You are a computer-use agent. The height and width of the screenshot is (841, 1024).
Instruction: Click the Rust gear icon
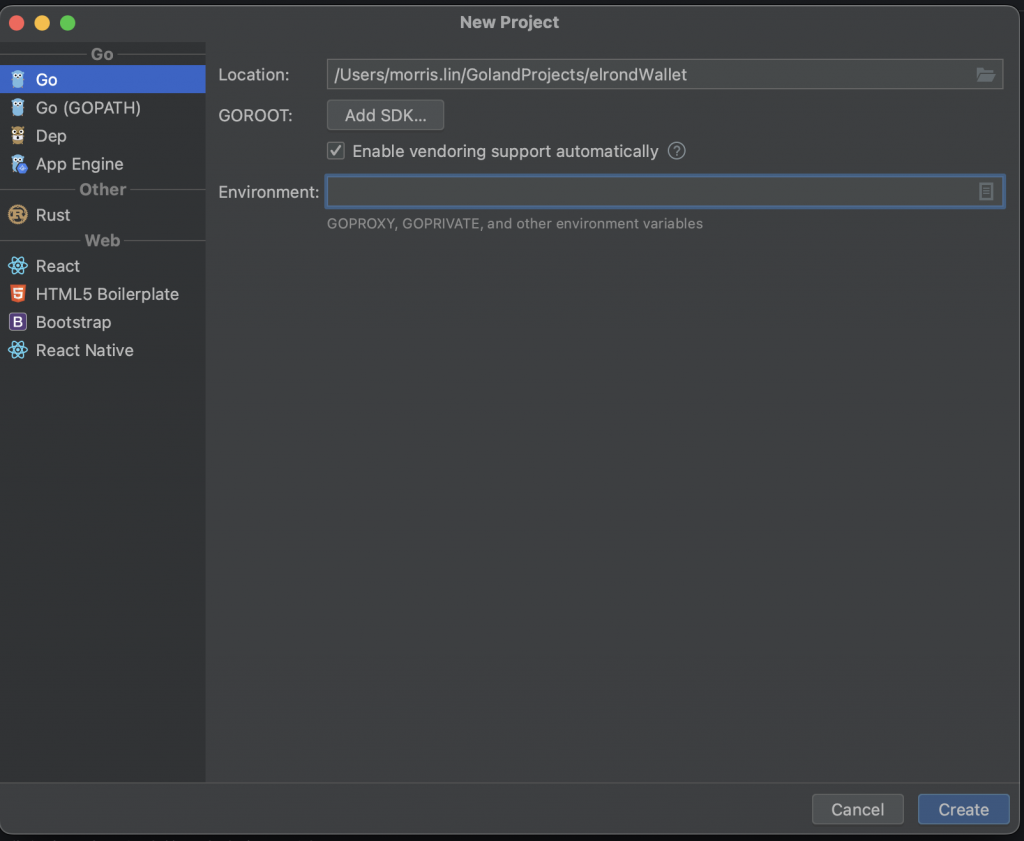pos(18,215)
